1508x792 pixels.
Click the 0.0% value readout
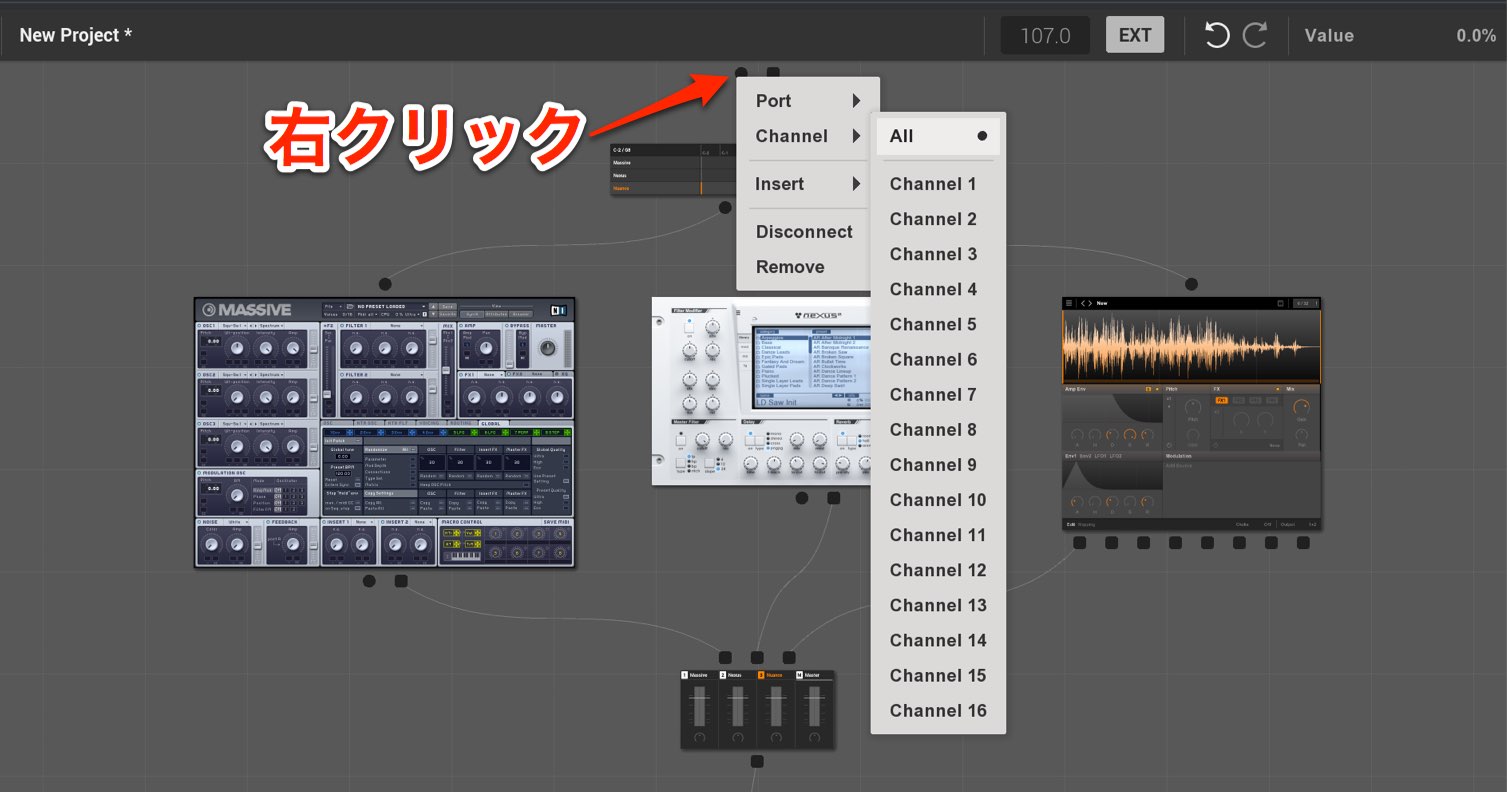(1476, 35)
